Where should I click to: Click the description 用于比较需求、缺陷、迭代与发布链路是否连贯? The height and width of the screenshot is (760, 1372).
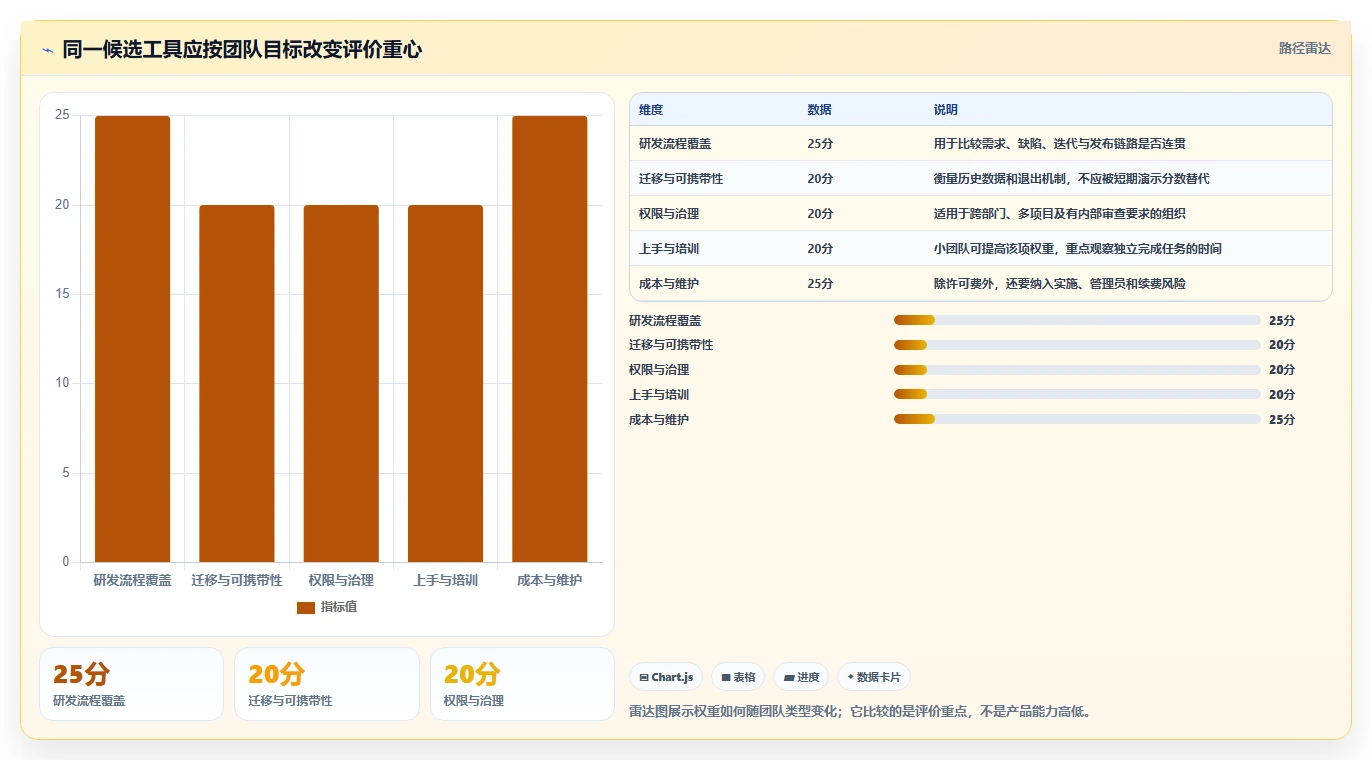1060,144
